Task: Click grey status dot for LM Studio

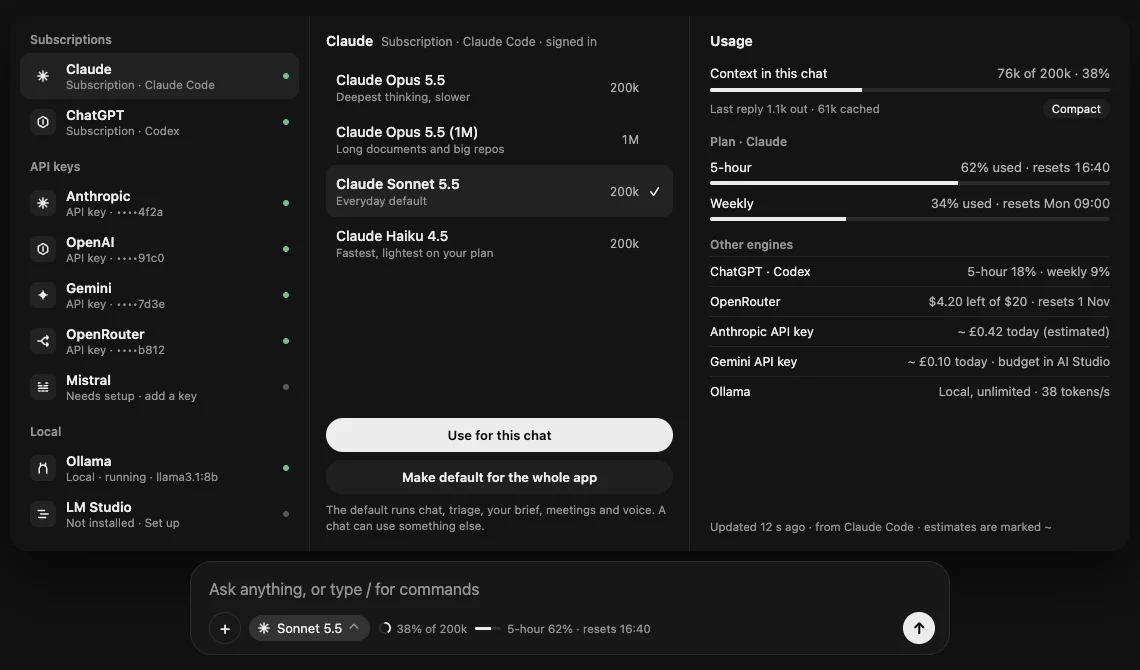Action: [286, 514]
